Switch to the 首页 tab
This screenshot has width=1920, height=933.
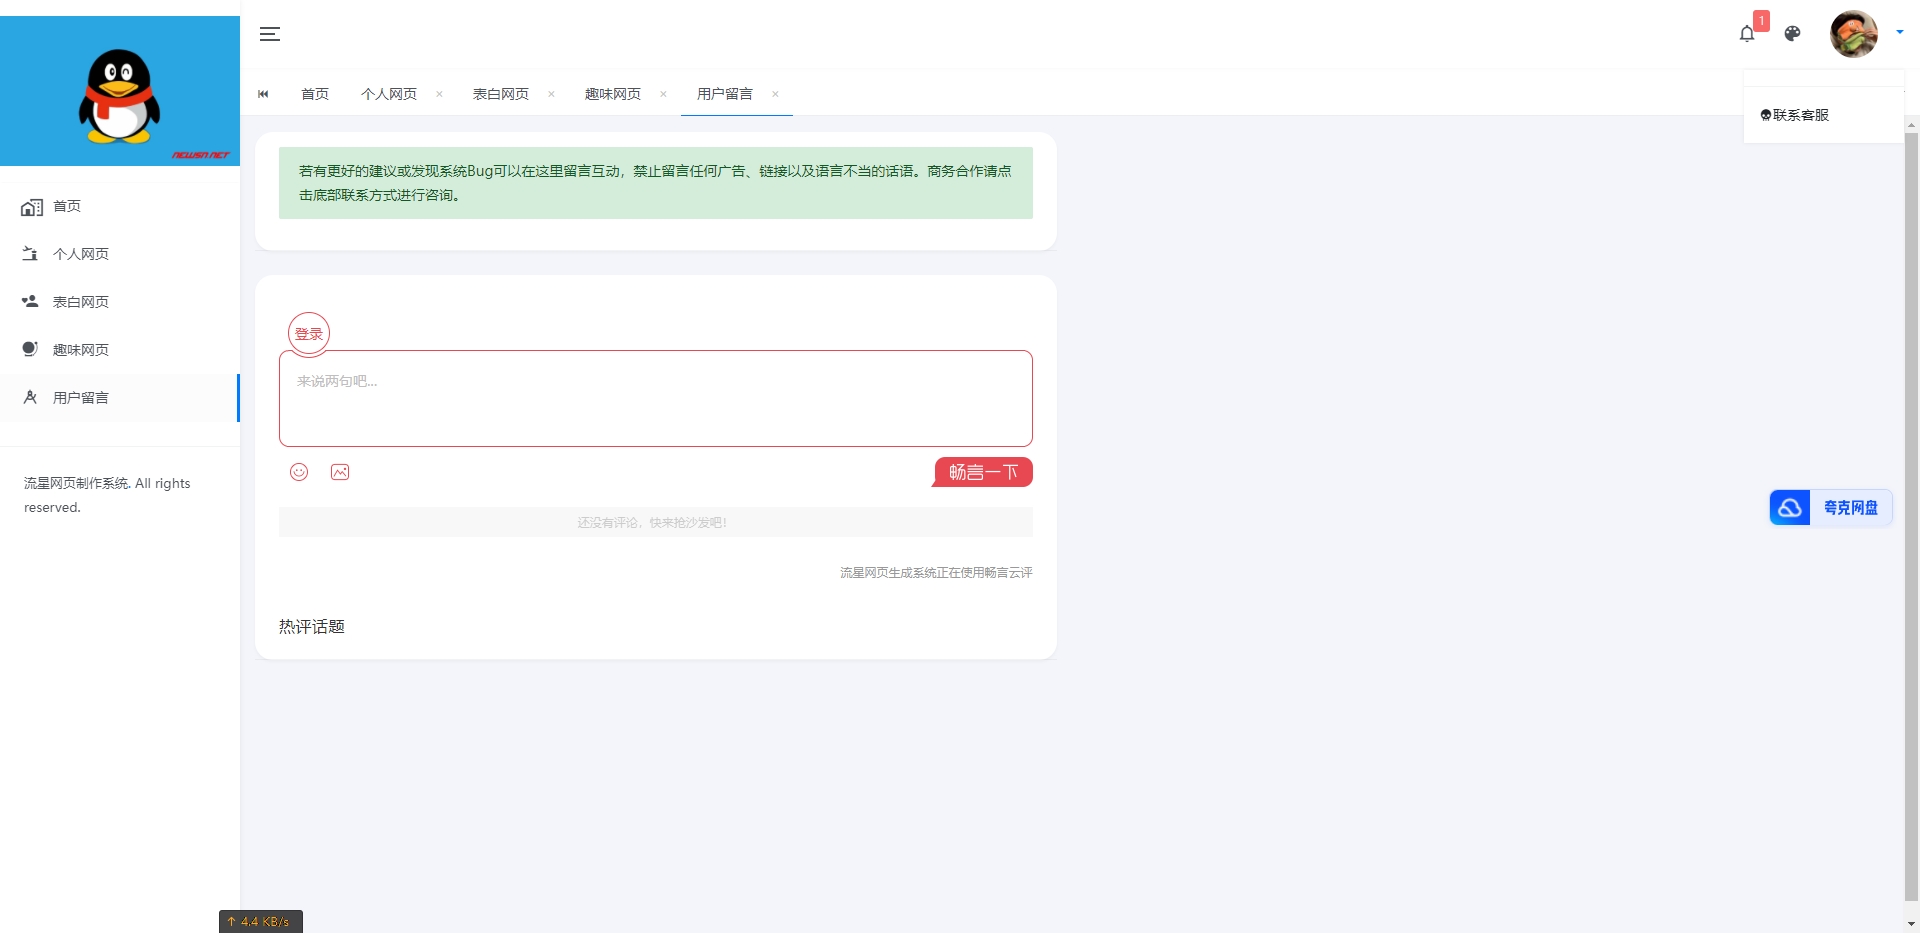tap(315, 94)
